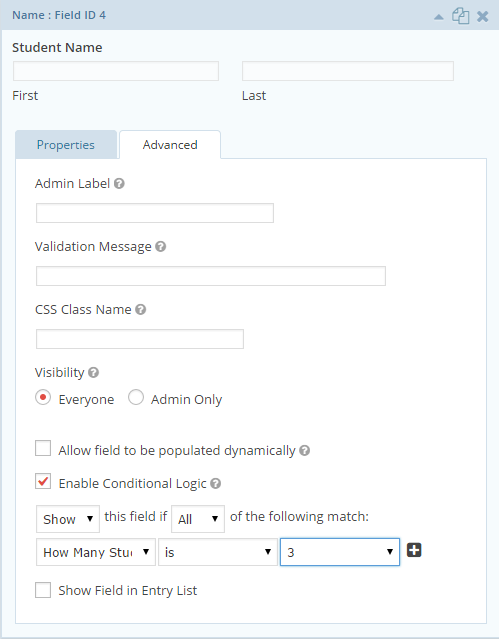This screenshot has height=639, width=499.
Task: Open Validation Message help icon
Action: pos(161,247)
